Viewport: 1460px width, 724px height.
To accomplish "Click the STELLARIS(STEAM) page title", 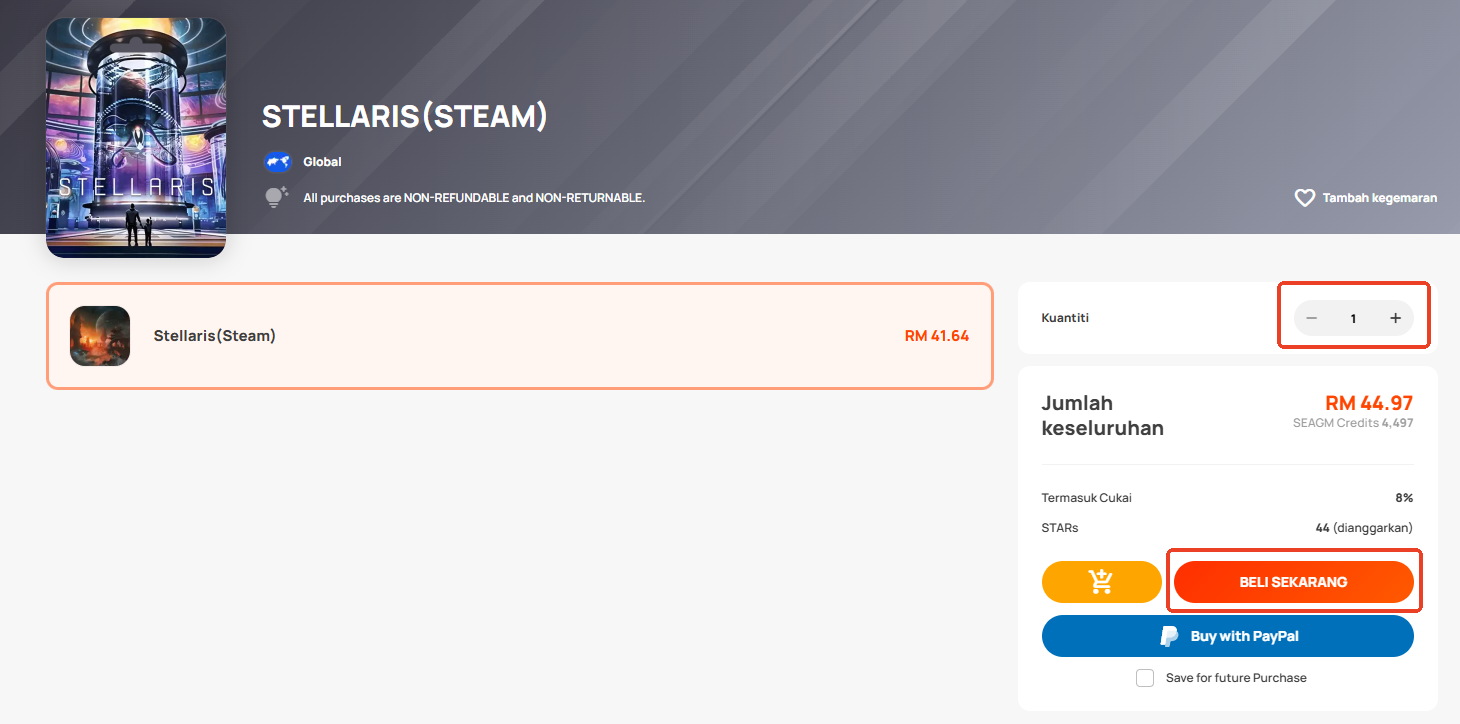I will tap(405, 116).
